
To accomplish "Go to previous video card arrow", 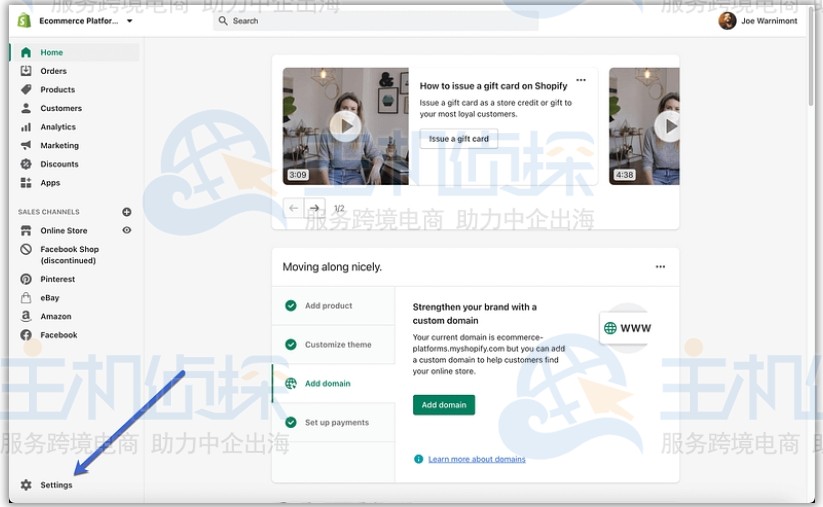I will (293, 208).
